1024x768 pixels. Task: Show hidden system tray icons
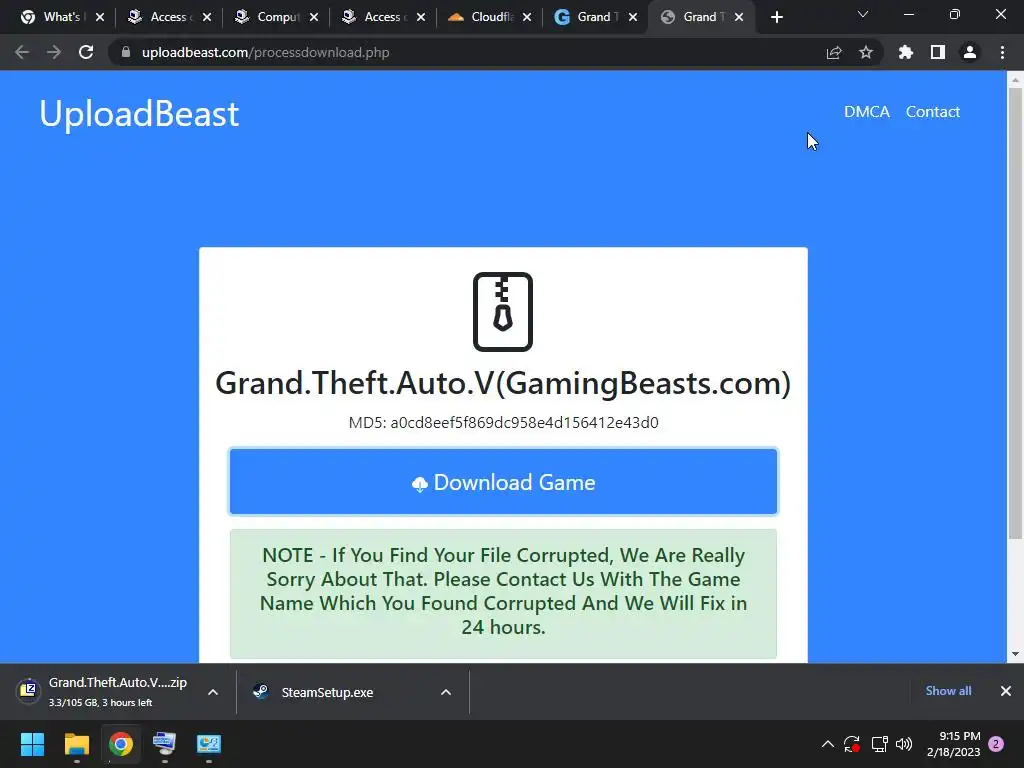(827, 744)
